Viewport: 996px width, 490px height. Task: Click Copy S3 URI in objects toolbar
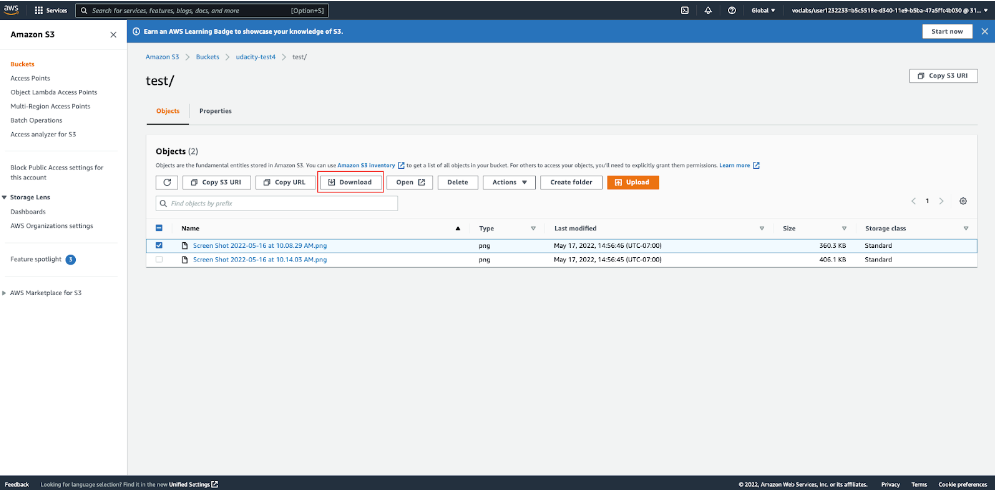(216, 182)
